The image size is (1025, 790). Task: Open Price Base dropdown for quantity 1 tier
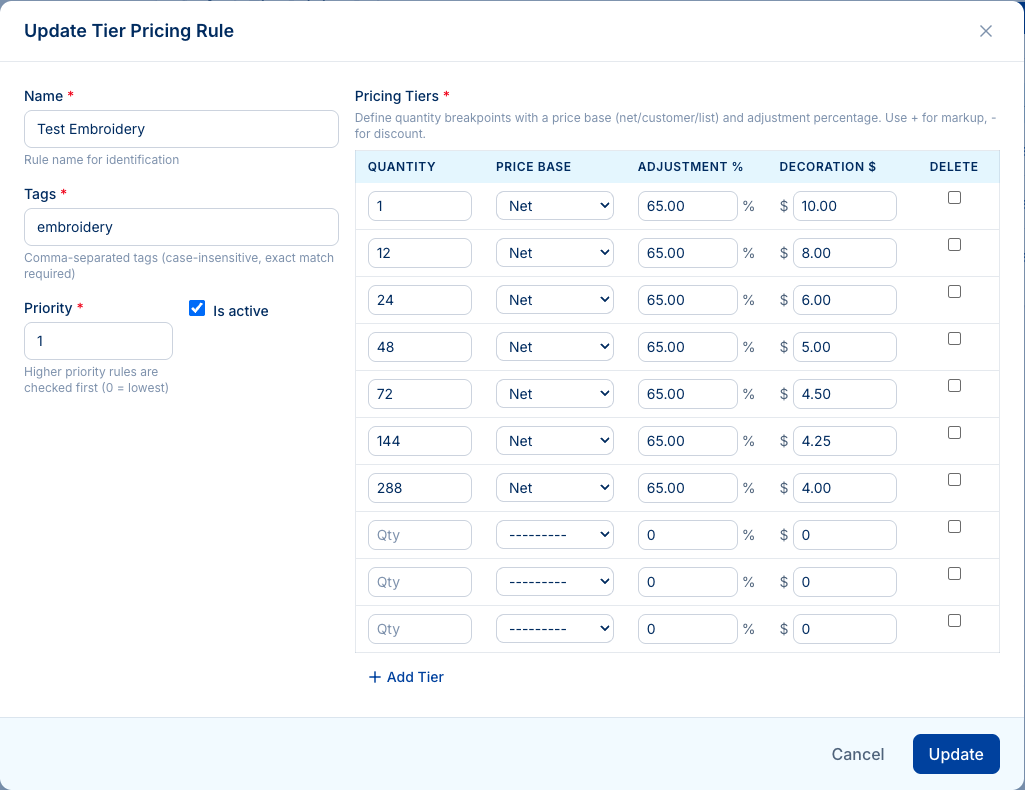(x=554, y=206)
